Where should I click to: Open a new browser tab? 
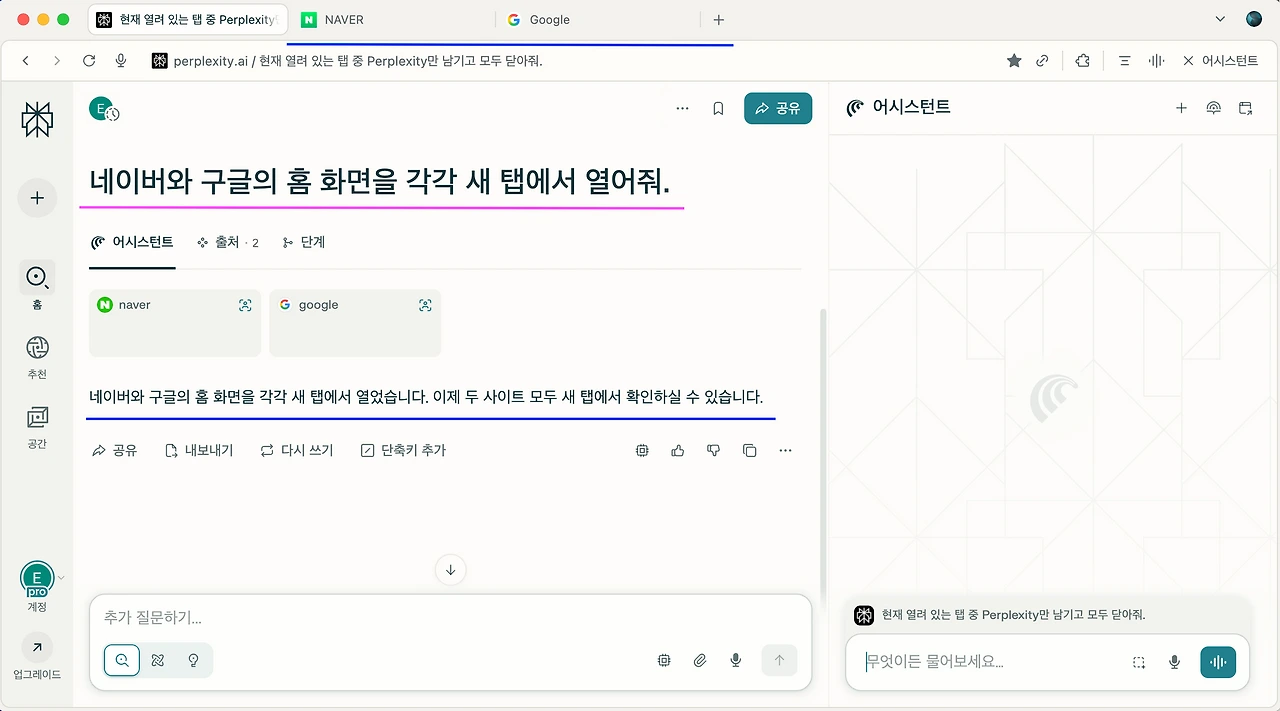pos(718,19)
